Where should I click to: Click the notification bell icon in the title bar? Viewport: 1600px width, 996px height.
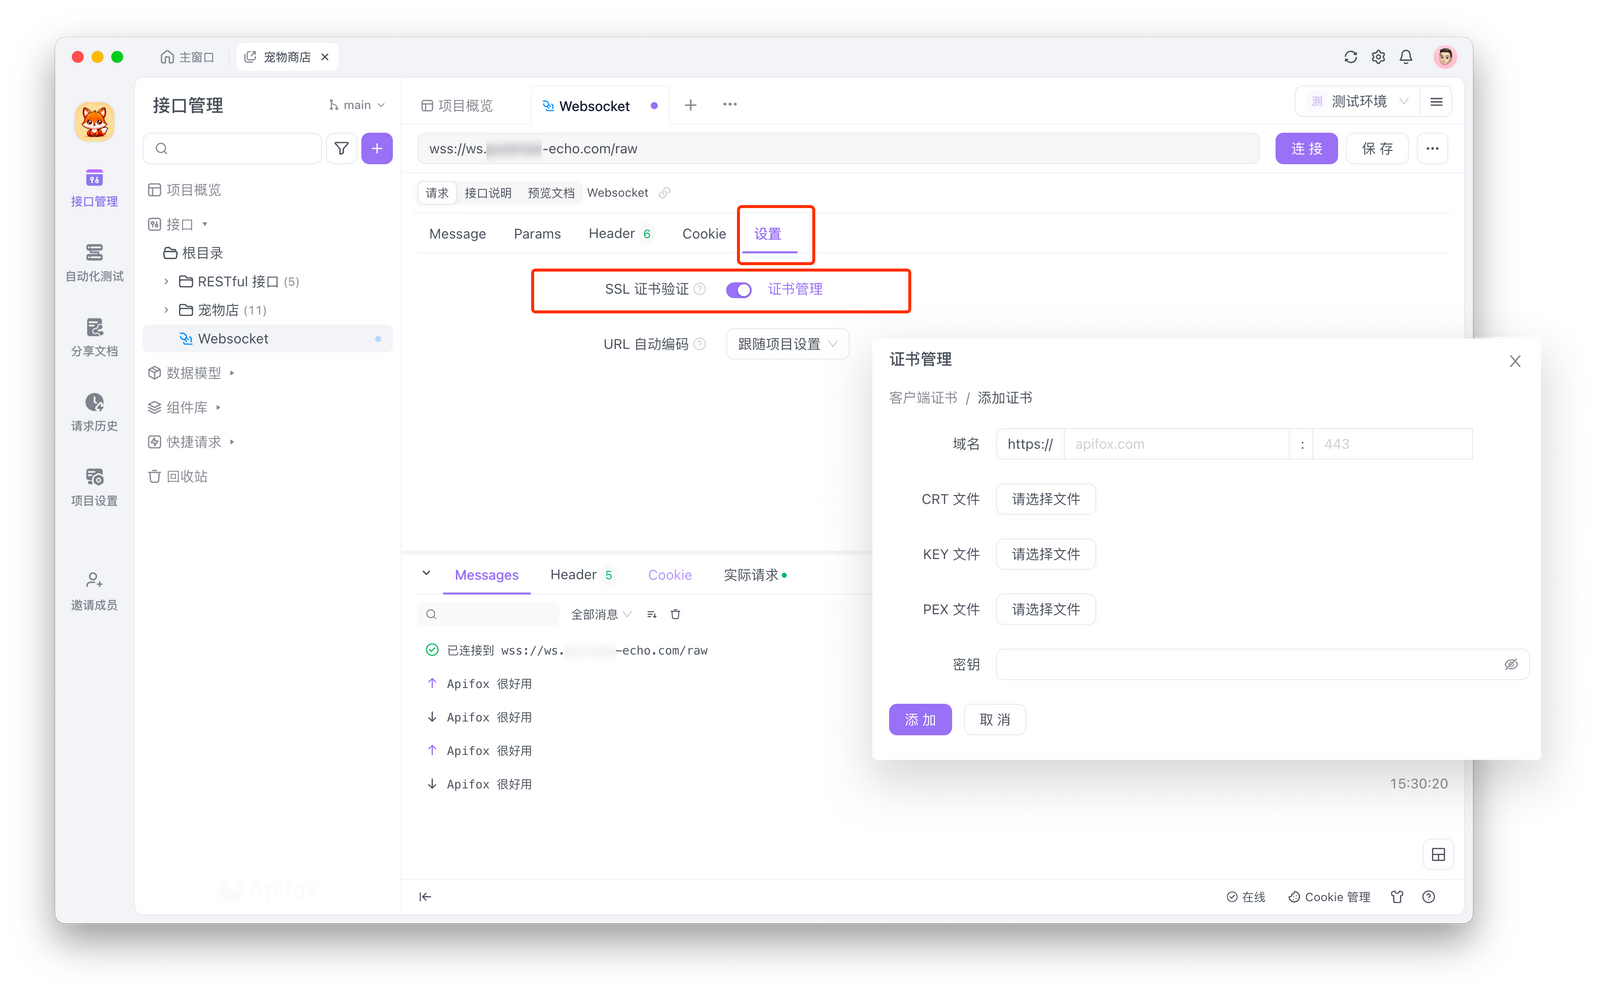pos(1405,57)
